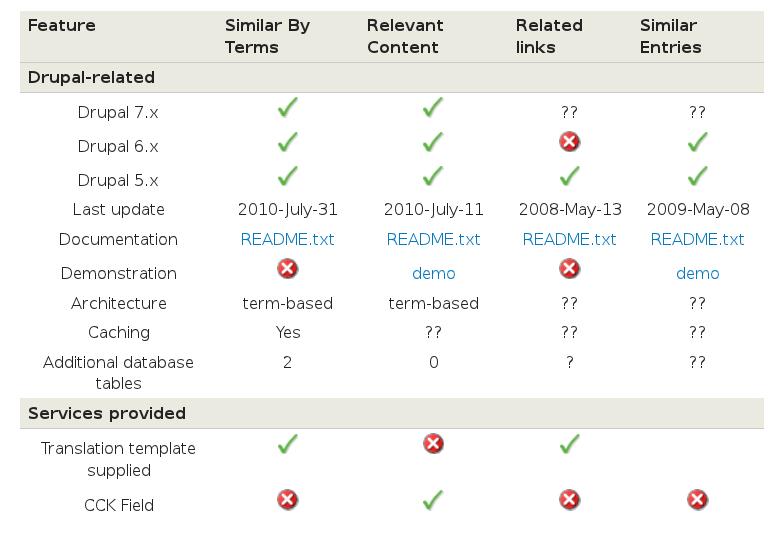Open README.txt for Similar By Terms
Viewport: 776px width, 538px height.
pyautogui.click(x=288, y=240)
